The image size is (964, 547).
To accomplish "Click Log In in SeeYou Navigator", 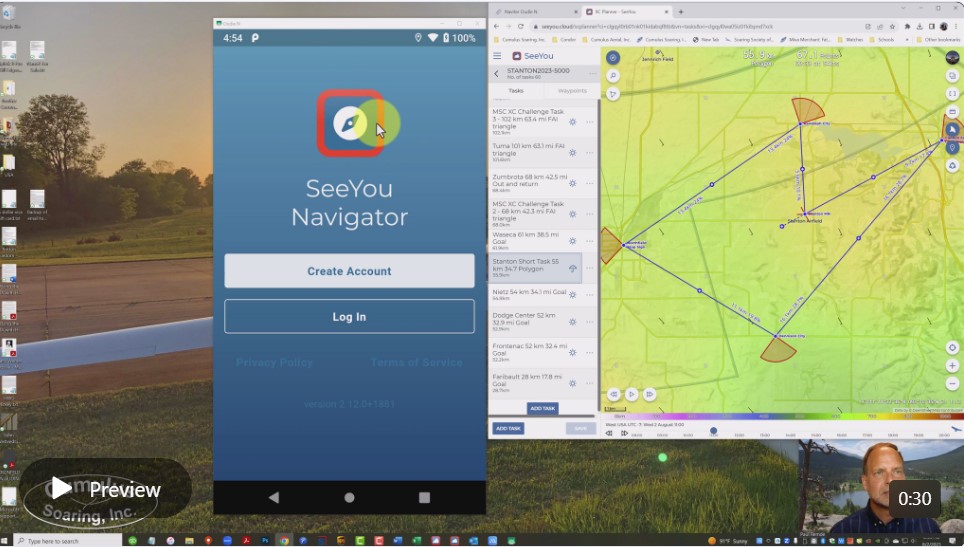I will point(349,317).
